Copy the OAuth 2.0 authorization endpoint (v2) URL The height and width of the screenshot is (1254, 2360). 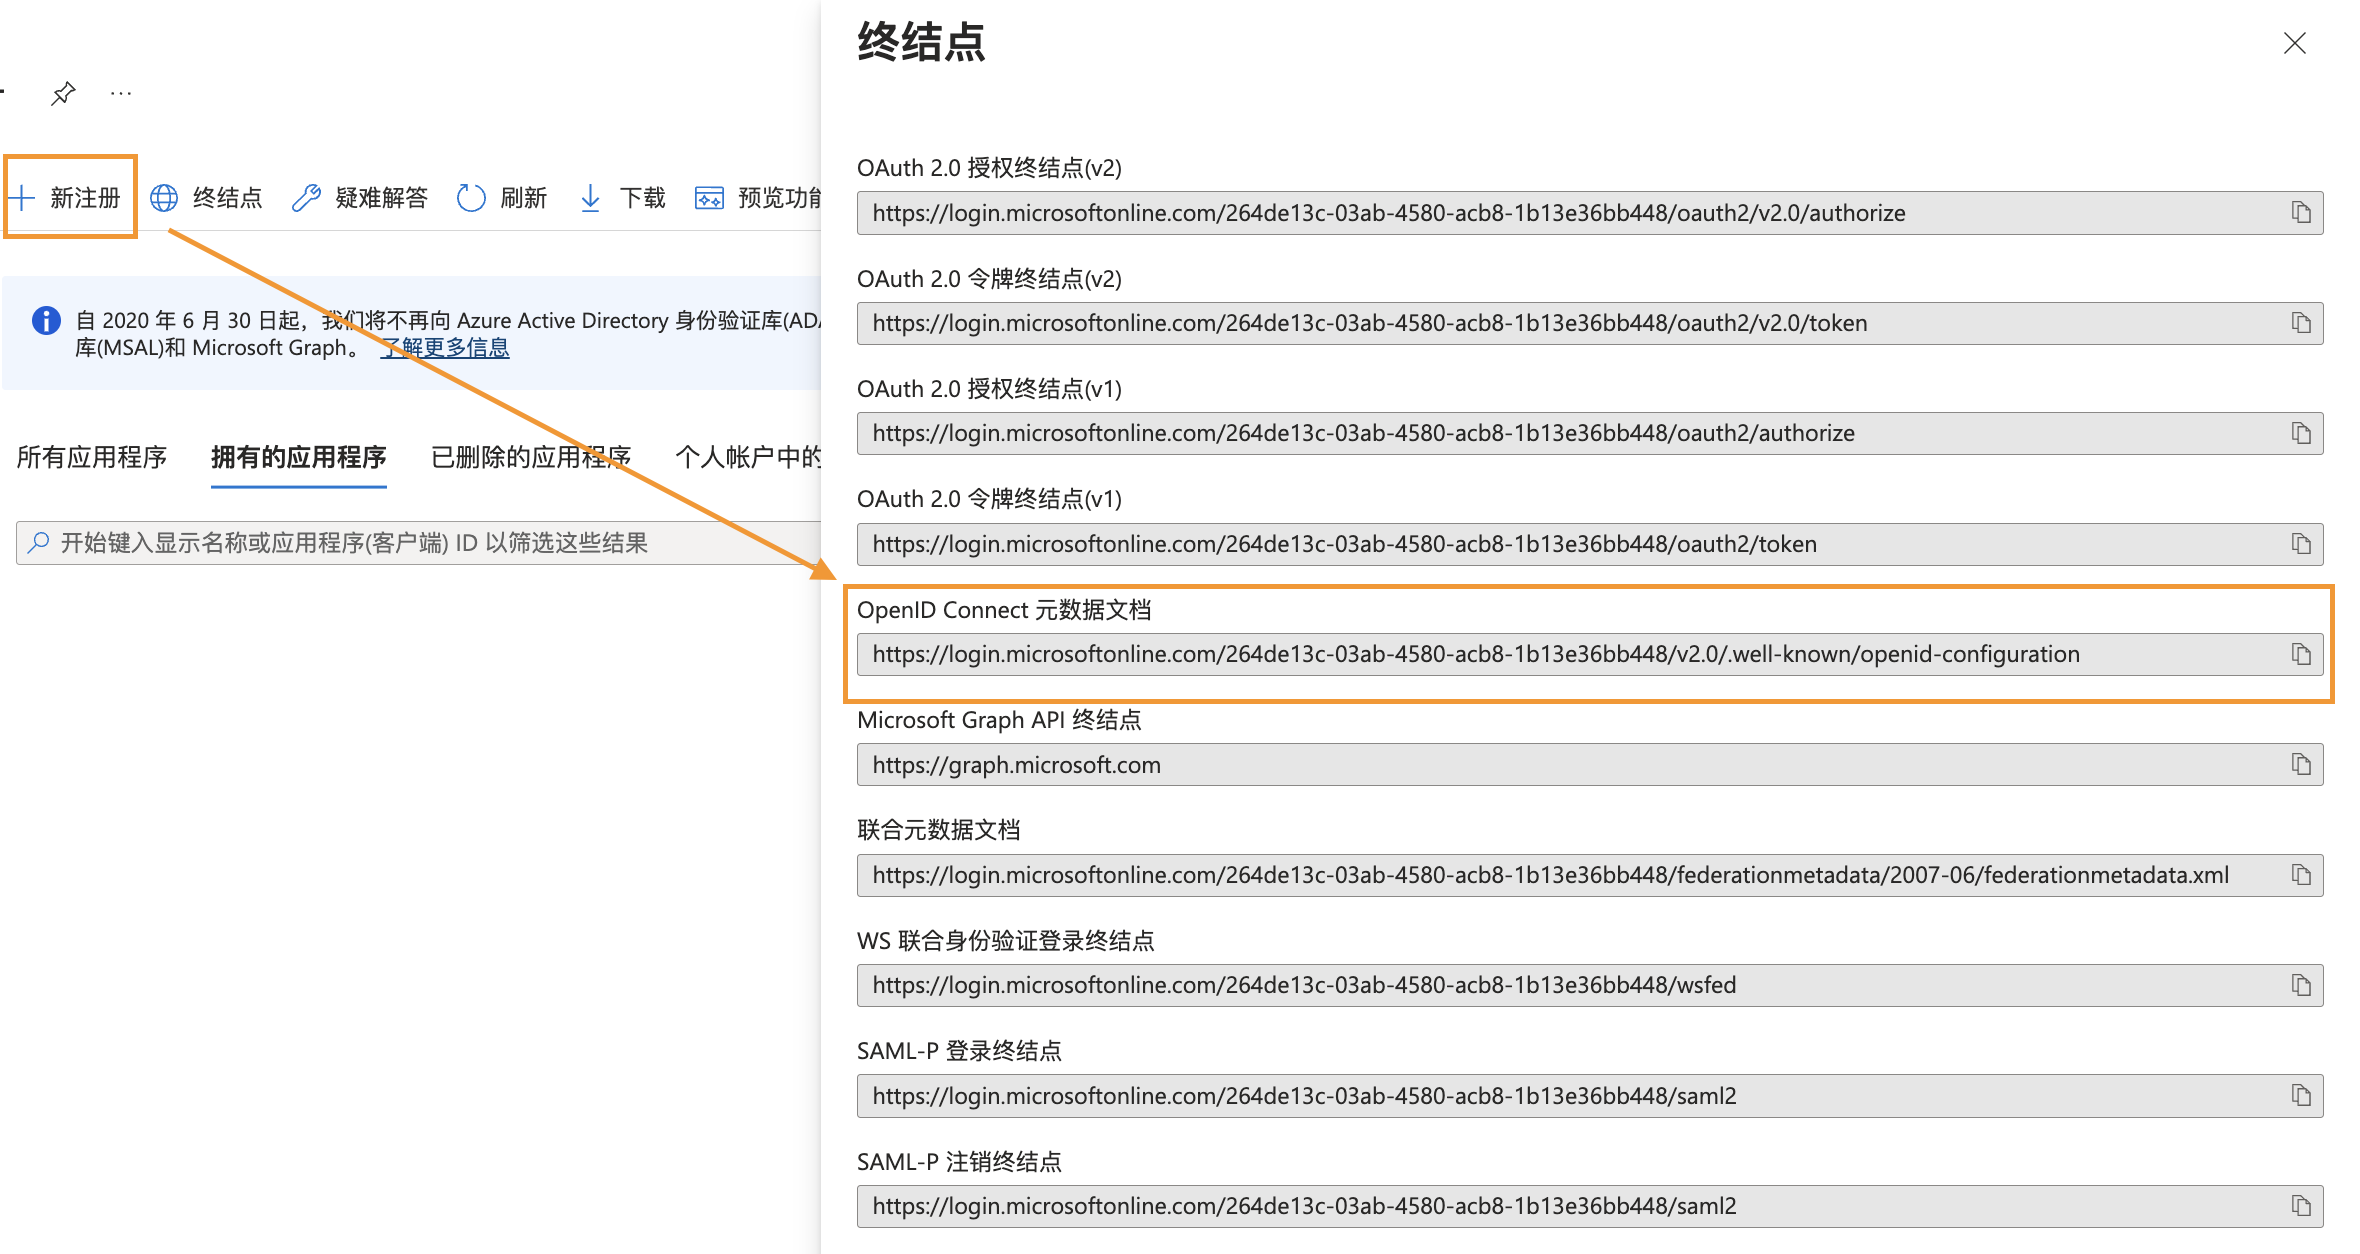2301,213
